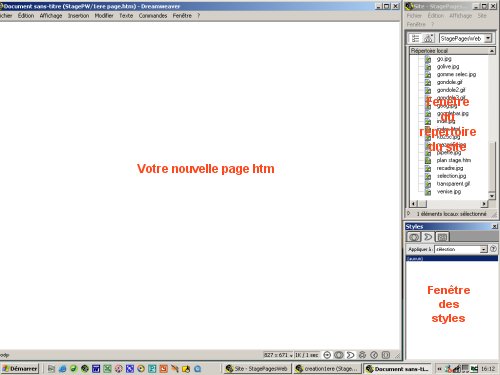Select plan stage.htm in the file list
The image size is (500, 375).
click(454, 160)
